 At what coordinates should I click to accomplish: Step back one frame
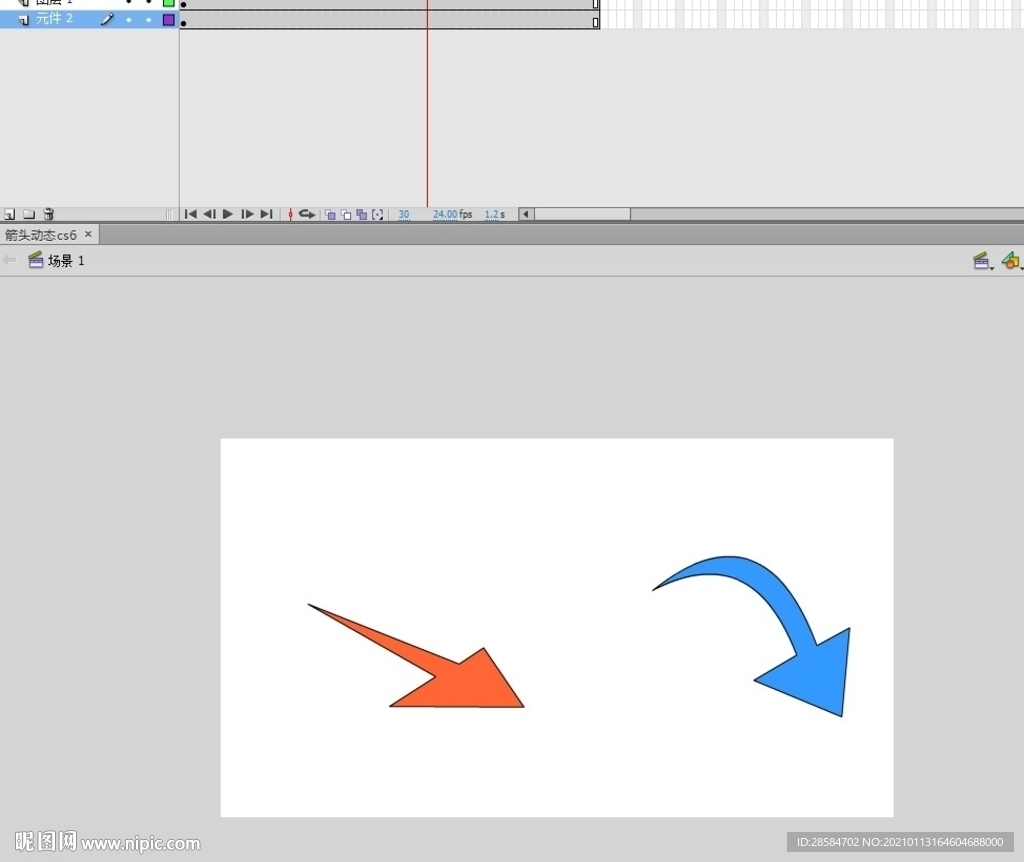[209, 214]
